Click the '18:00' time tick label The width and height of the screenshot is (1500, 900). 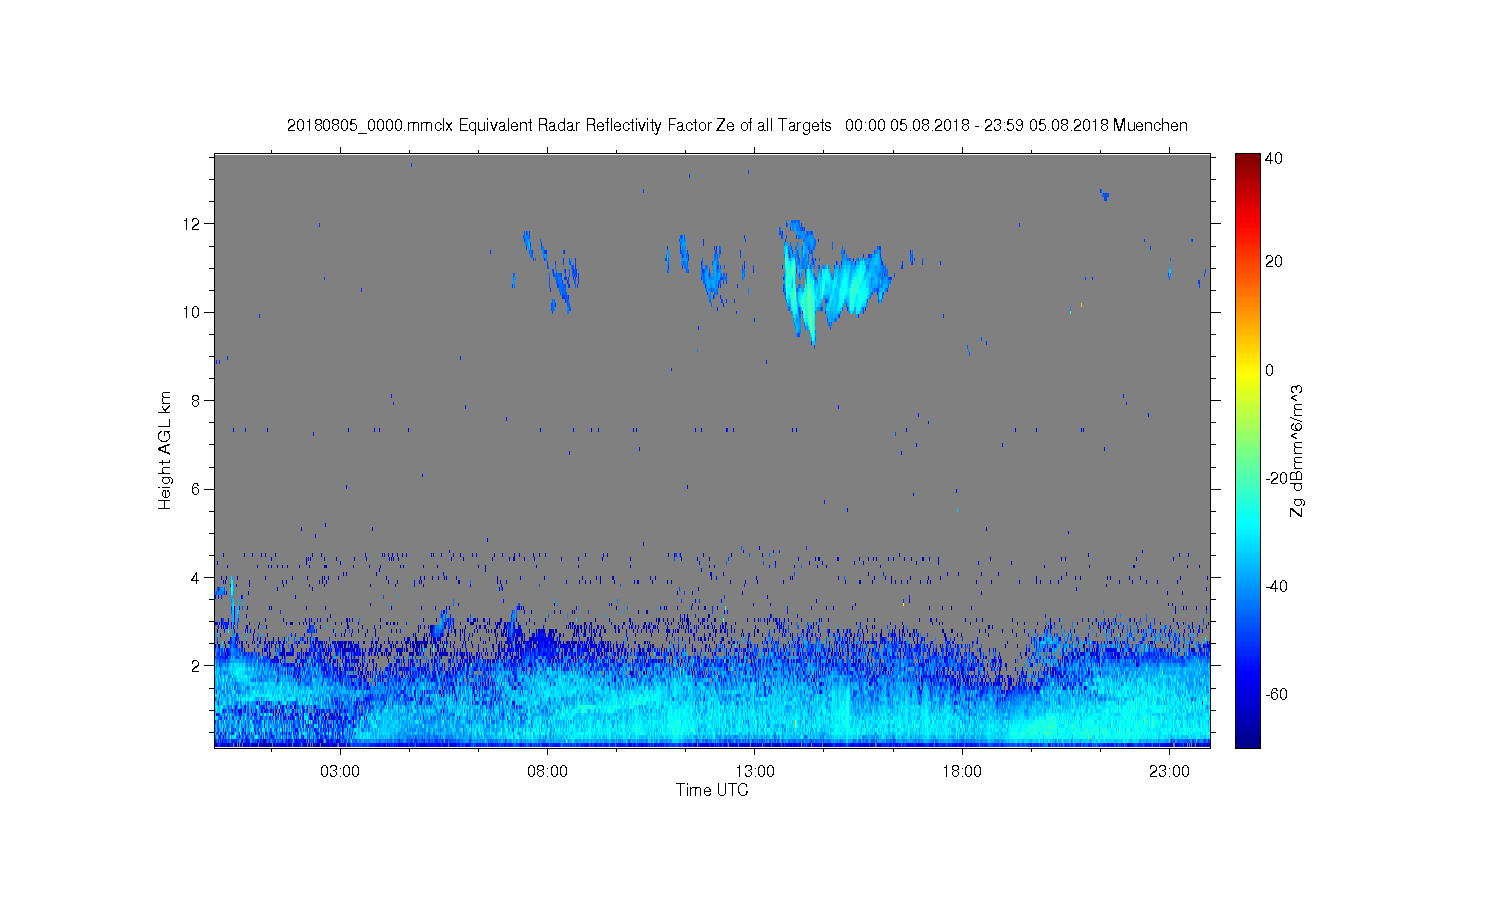point(962,772)
